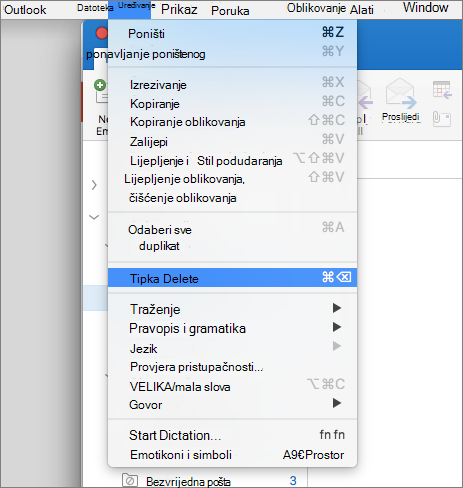Open the Prikaz menu in menu bar

point(179,10)
